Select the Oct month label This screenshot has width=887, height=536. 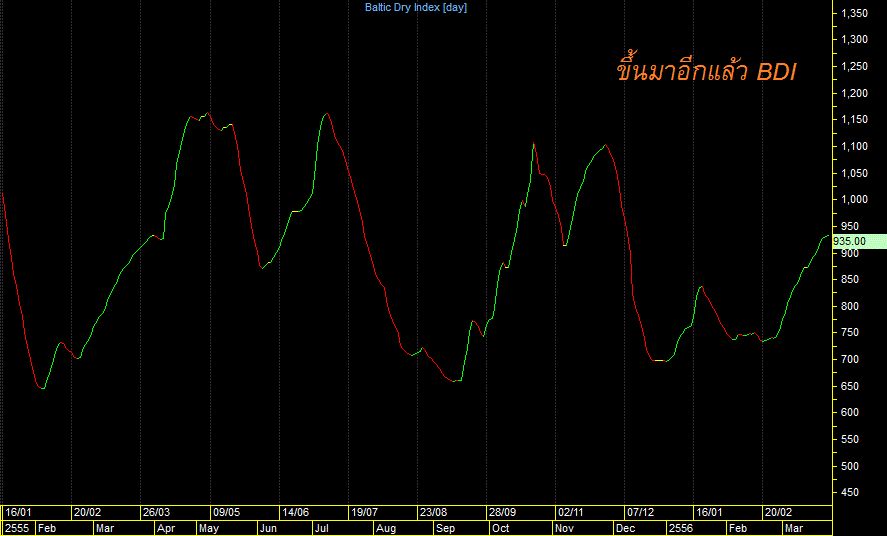coord(501,529)
